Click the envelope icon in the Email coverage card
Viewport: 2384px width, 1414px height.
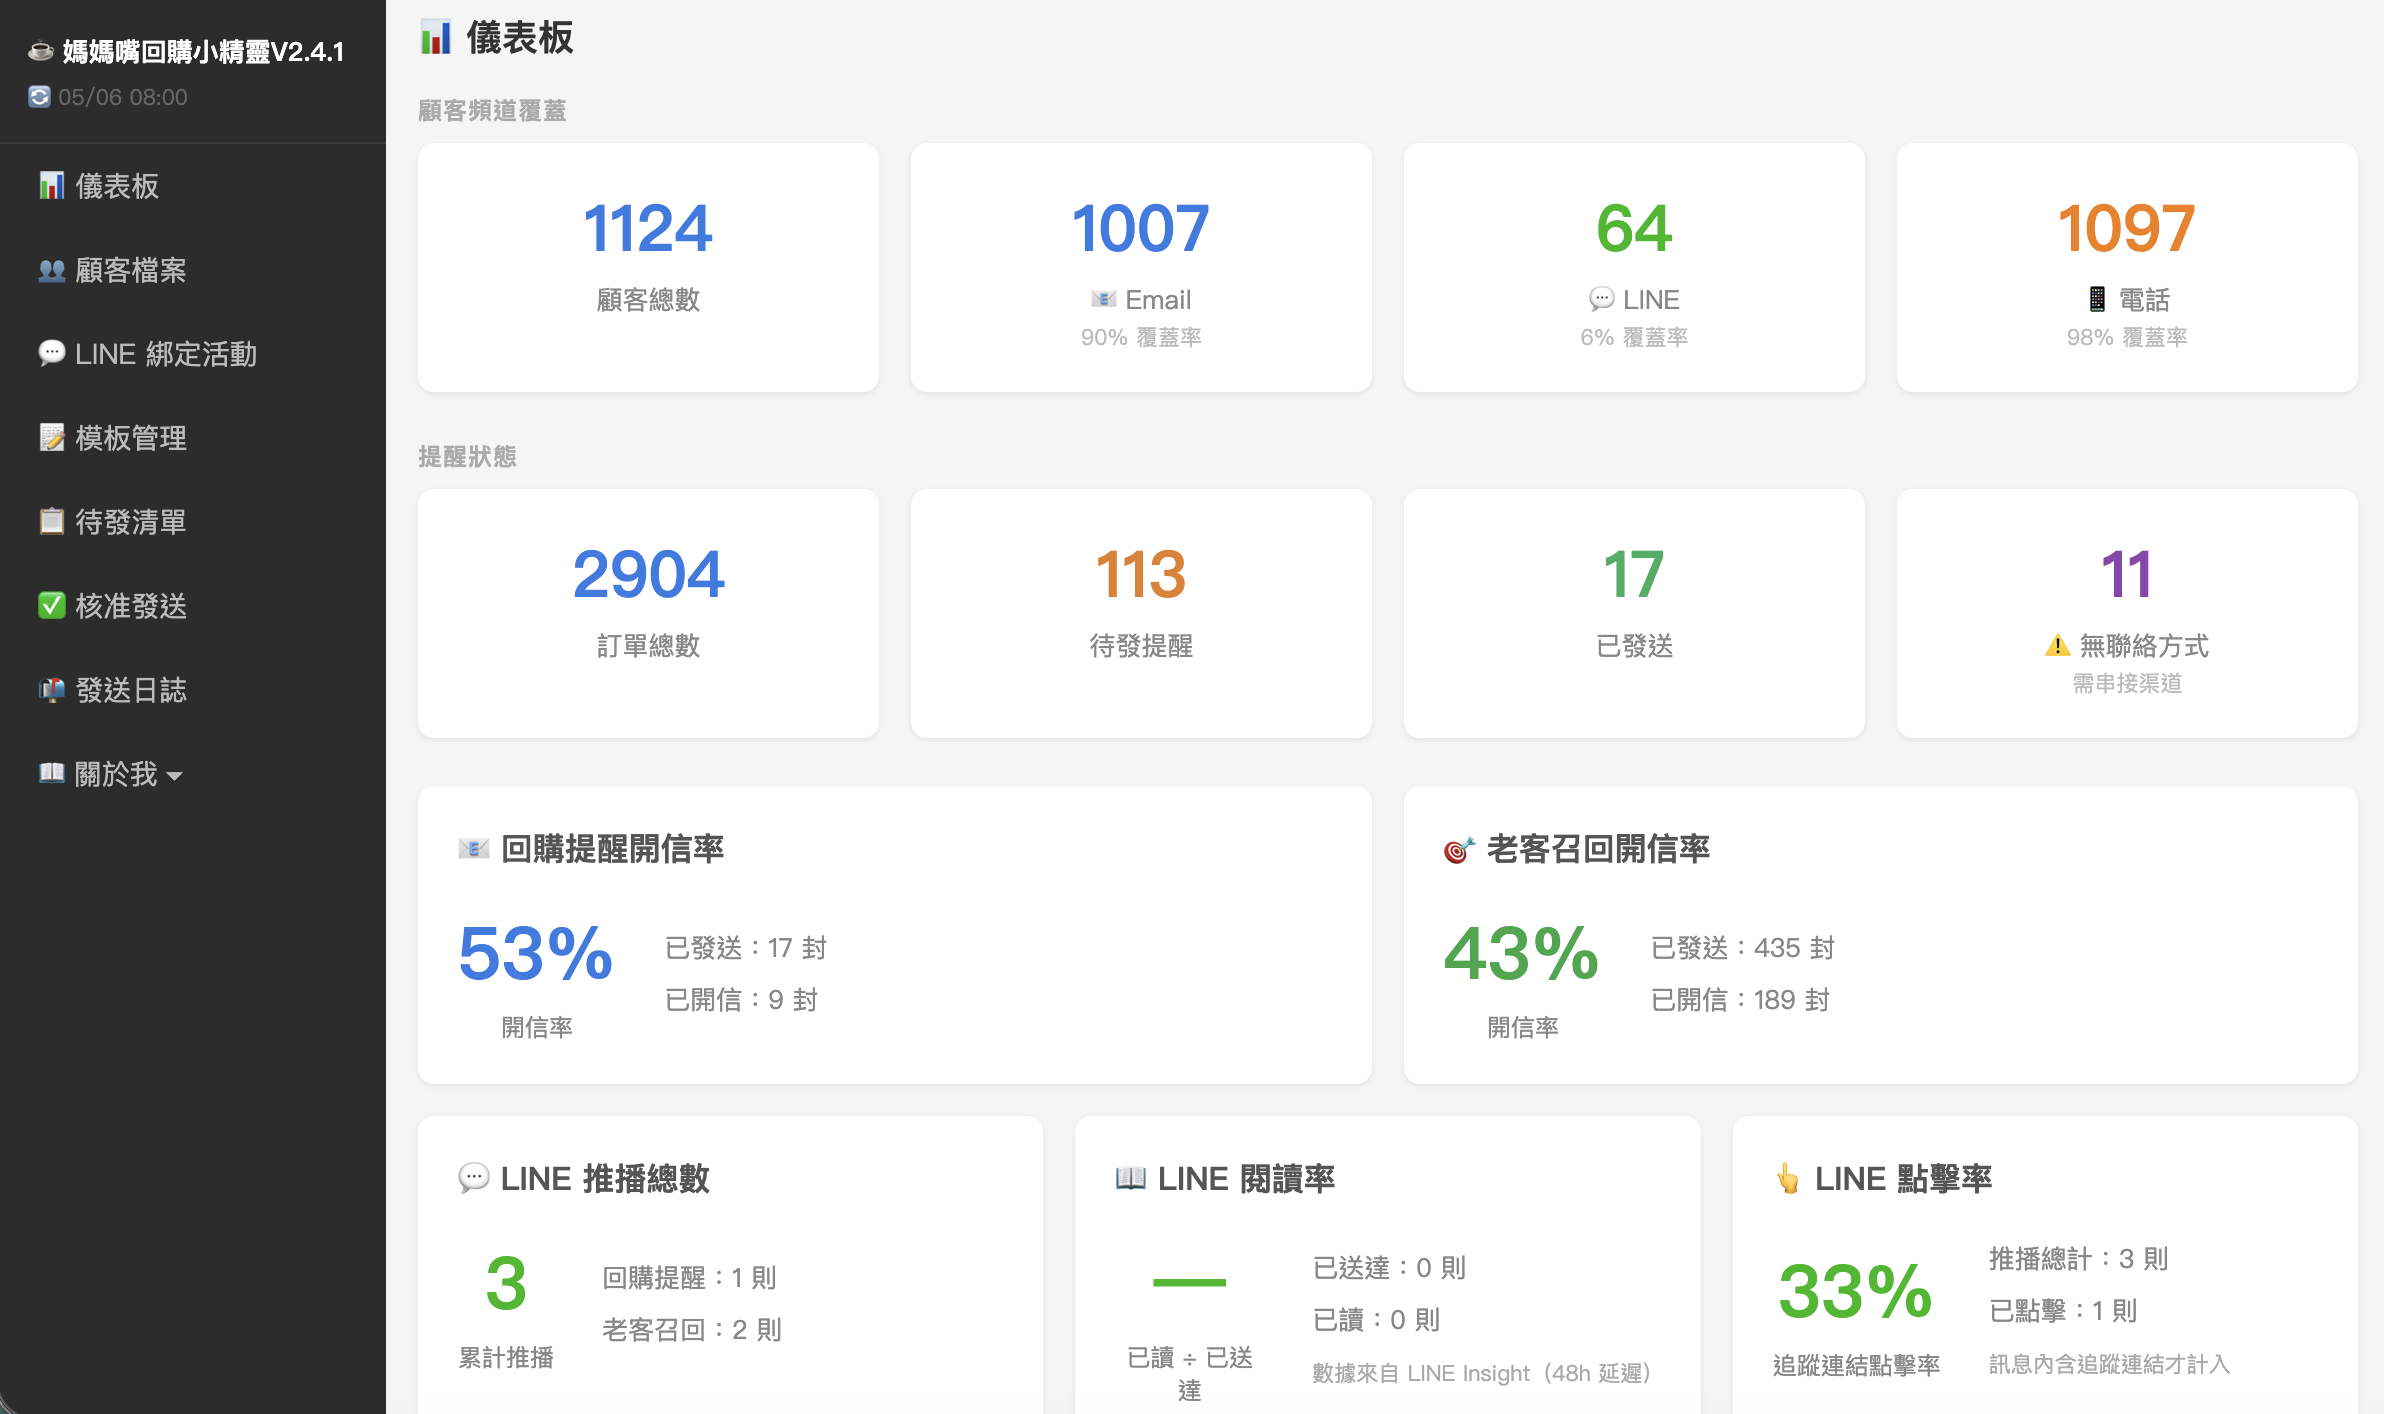coord(1104,299)
